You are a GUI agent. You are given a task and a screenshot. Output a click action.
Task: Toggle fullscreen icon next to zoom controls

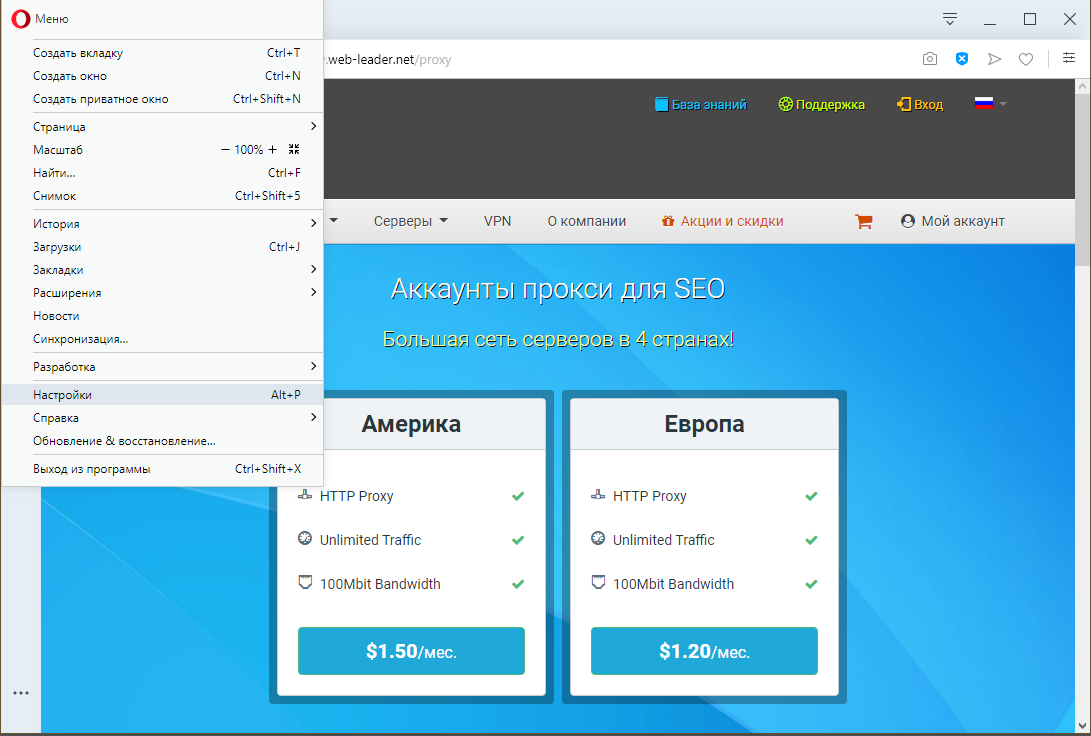click(294, 149)
